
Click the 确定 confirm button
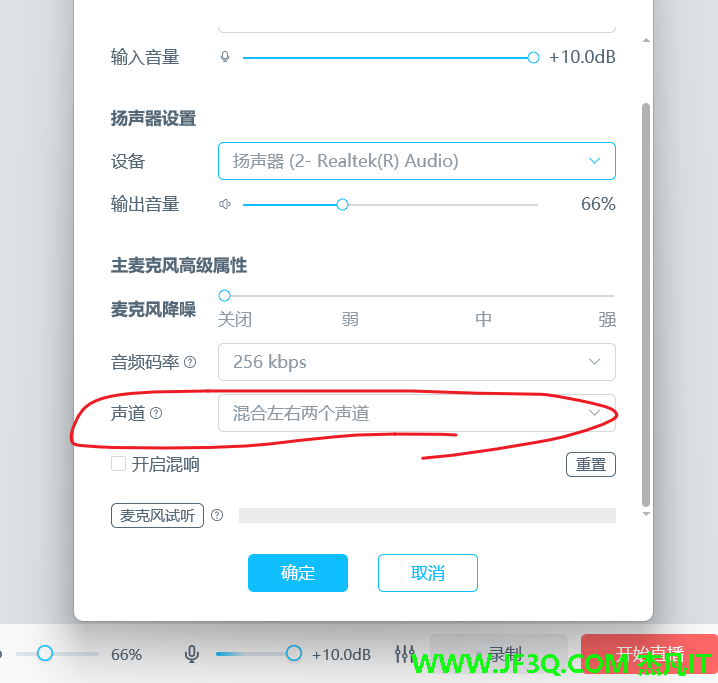(298, 573)
